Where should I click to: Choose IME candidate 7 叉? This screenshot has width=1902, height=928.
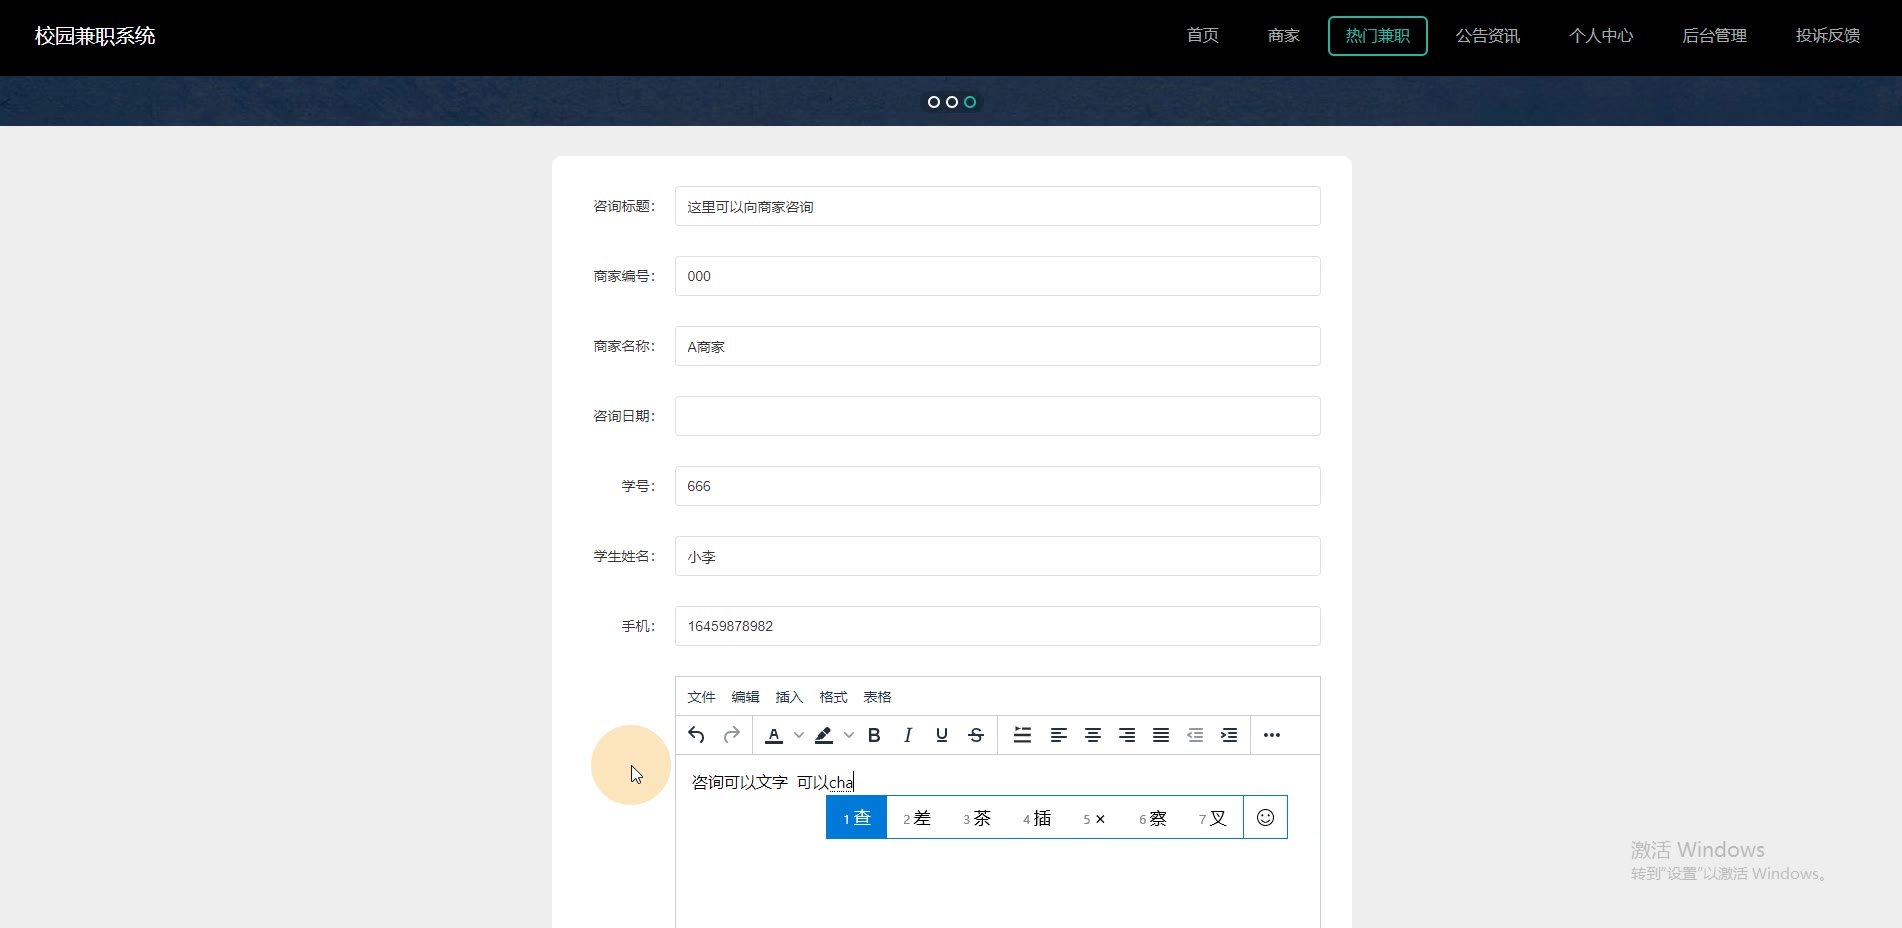coord(1212,818)
